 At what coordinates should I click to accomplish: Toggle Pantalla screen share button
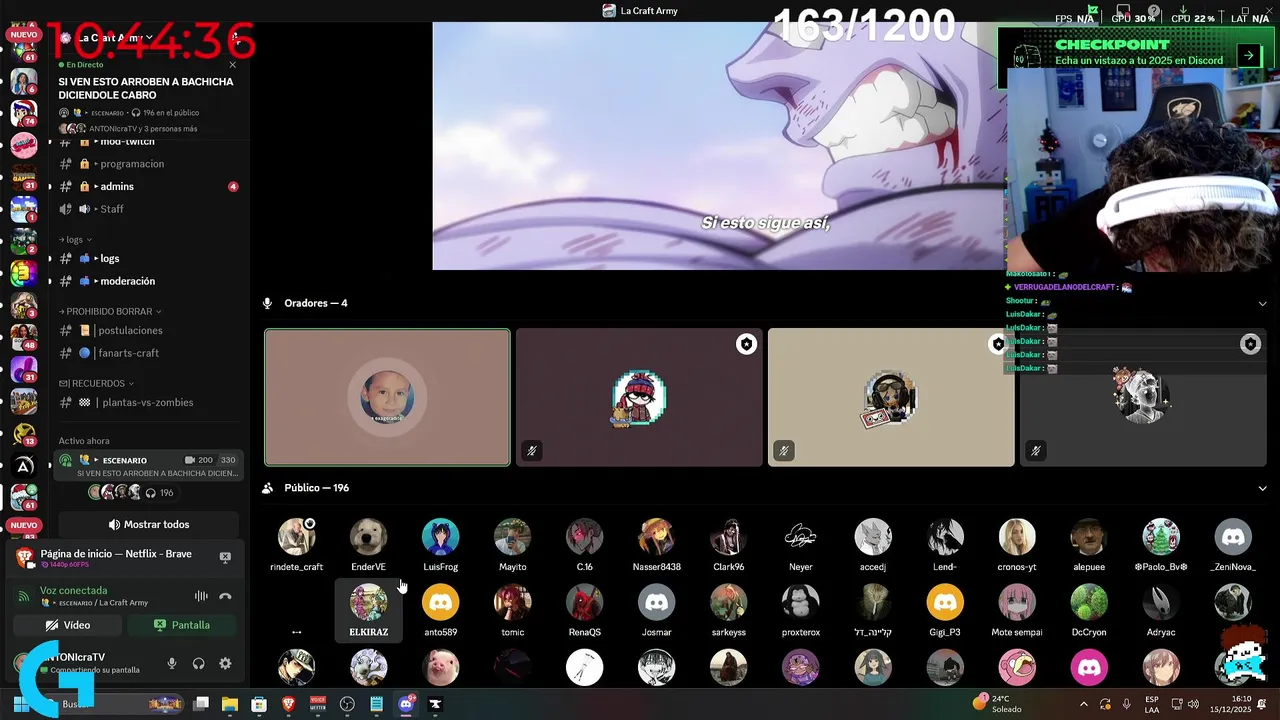click(182, 625)
